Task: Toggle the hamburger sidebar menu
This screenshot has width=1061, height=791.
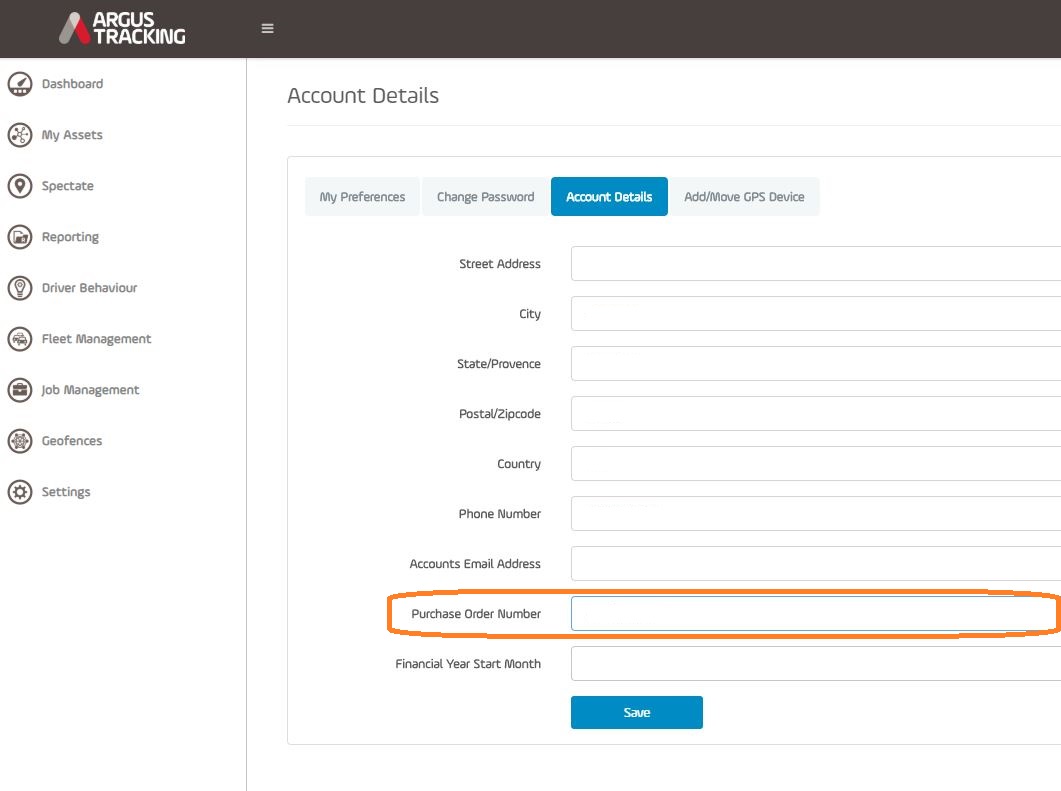Action: [267, 28]
